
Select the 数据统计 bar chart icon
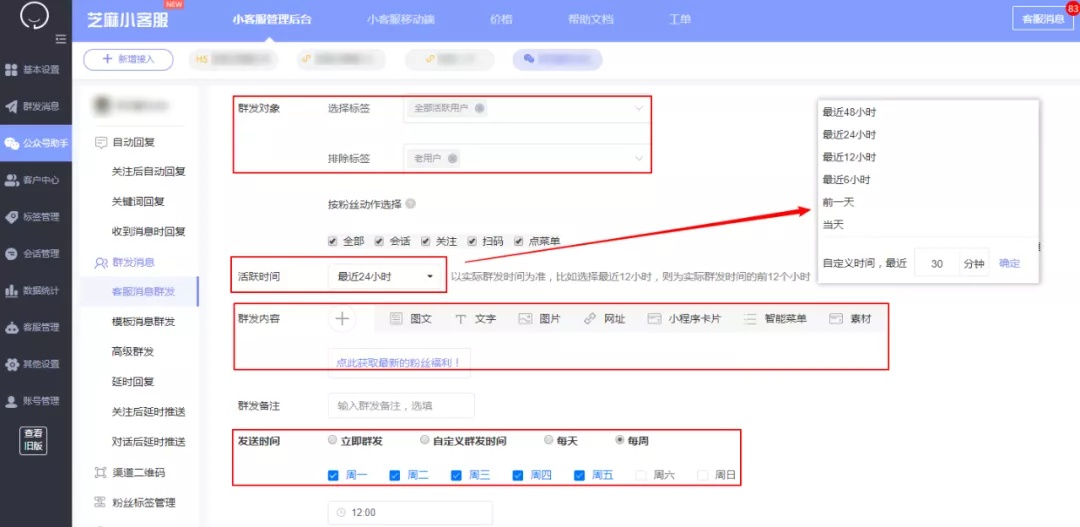tap(11, 291)
